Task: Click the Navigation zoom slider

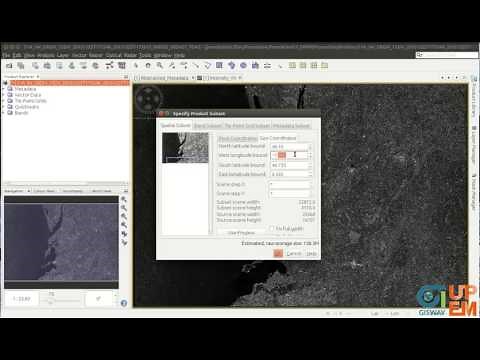Action: 62,300
